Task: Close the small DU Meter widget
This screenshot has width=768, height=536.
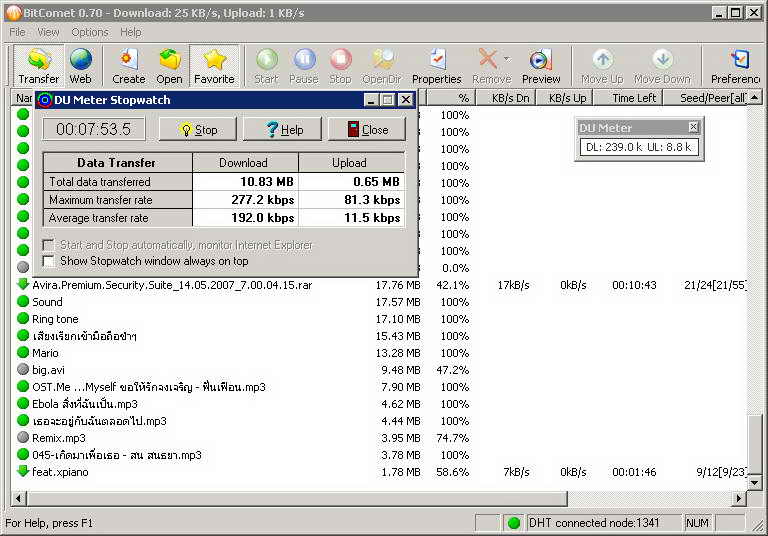Action: (x=693, y=127)
